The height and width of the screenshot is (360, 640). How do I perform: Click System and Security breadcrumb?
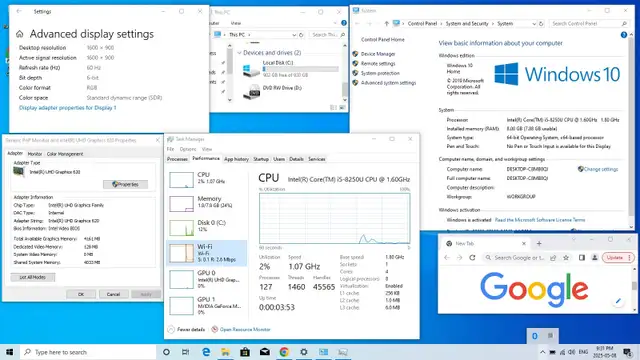coord(467,24)
